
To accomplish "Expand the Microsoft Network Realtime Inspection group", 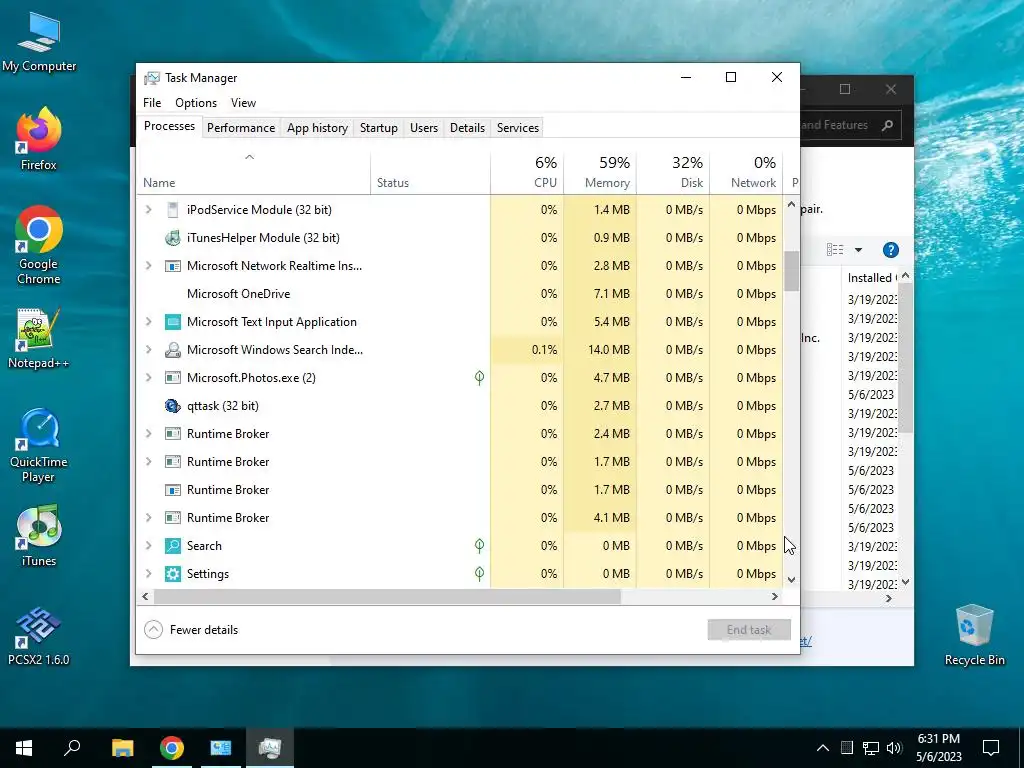I will point(149,266).
